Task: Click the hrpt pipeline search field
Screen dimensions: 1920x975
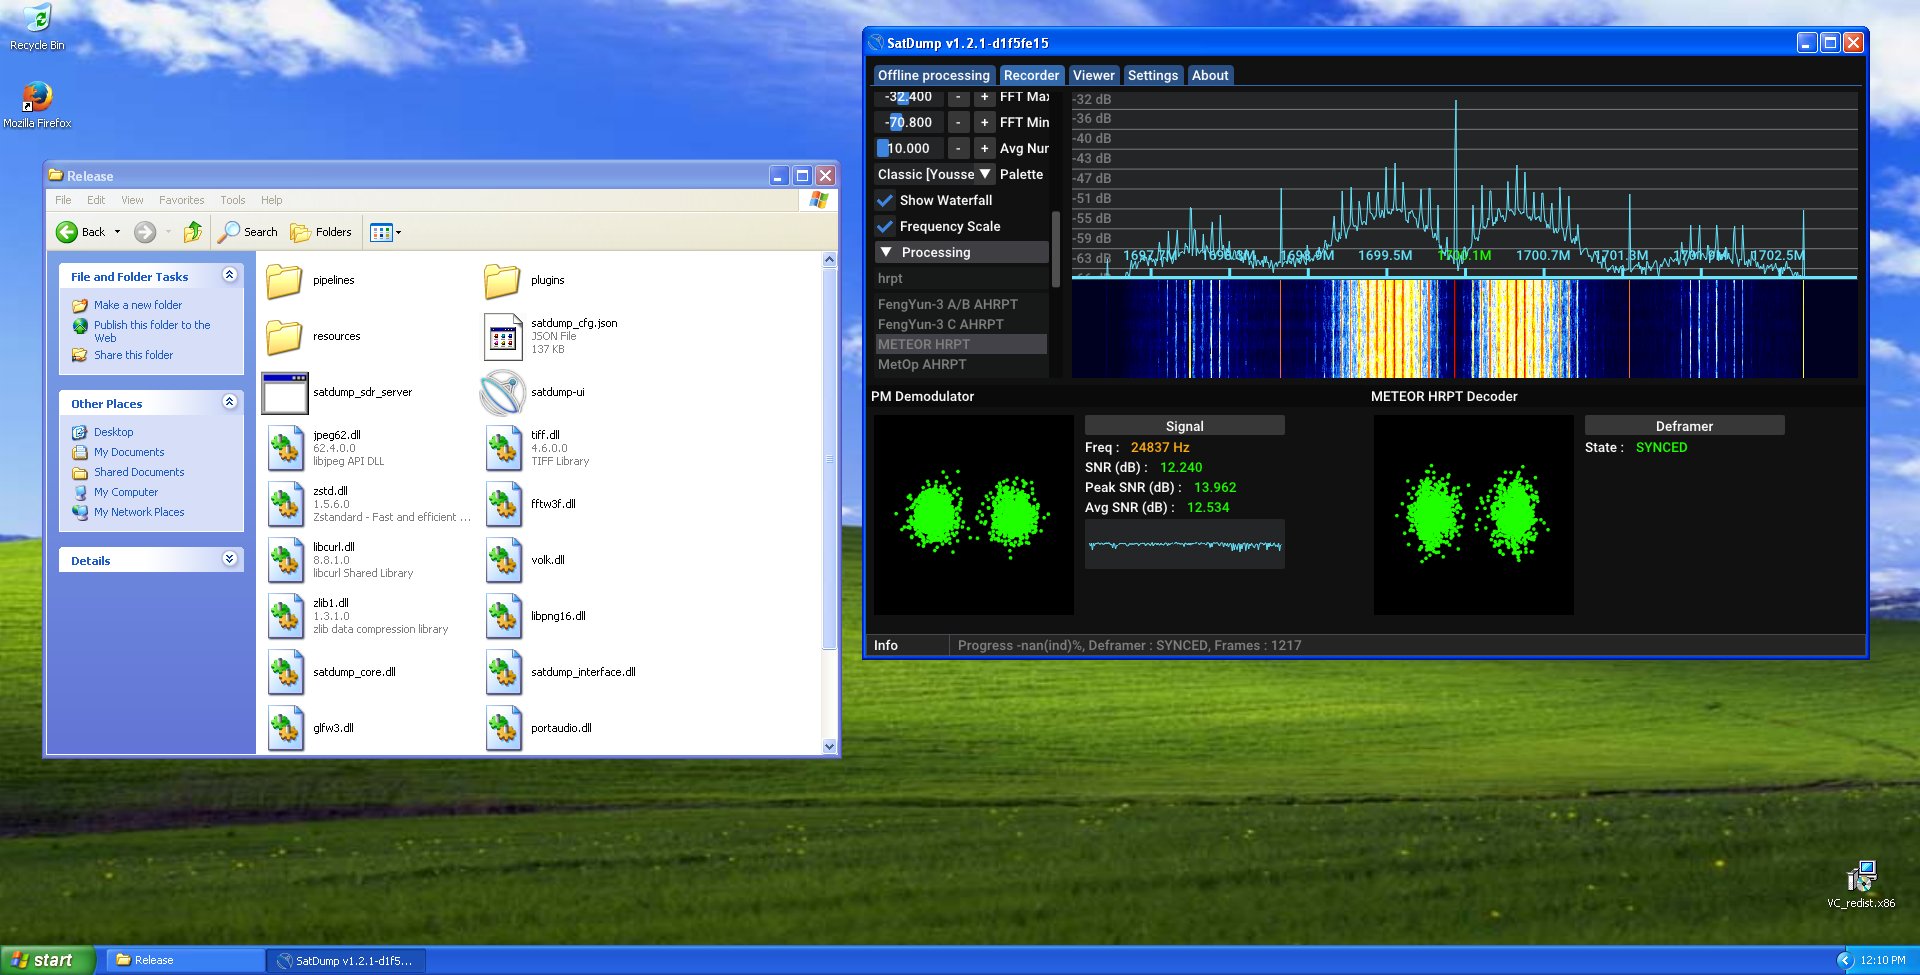Action: click(961, 278)
